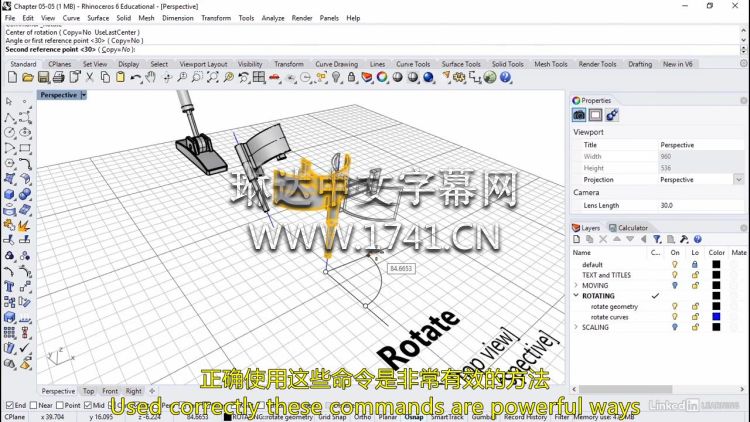Viewport: 750px width, 422px height.
Task: Toggle the Point osnap checkbox
Action: click(x=60, y=405)
